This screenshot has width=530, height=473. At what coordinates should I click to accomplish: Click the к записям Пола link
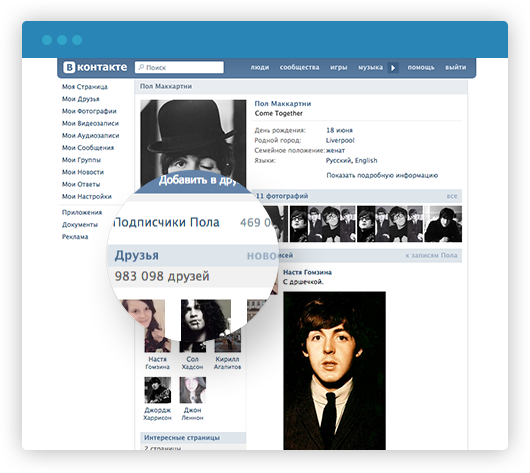[431, 256]
